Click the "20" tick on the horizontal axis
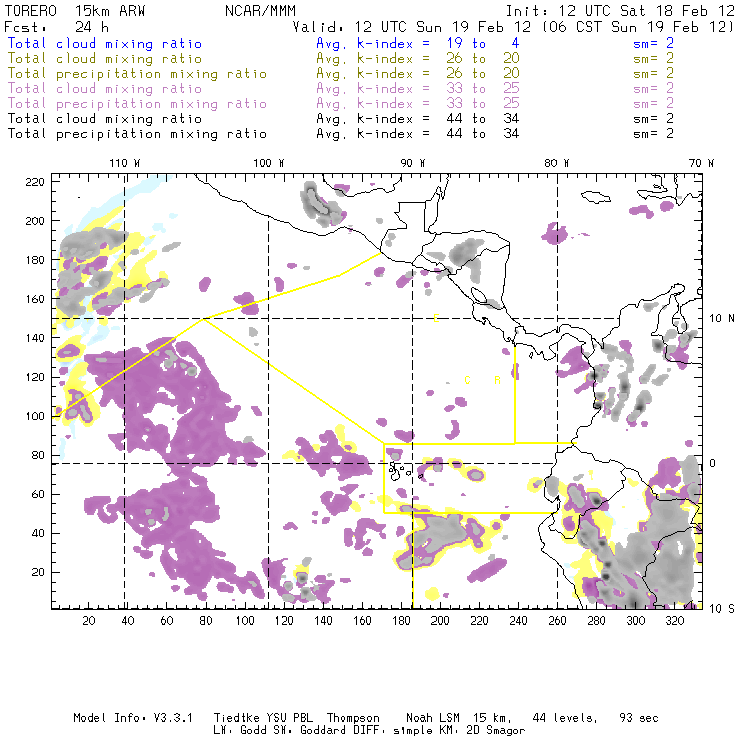 pos(89,621)
